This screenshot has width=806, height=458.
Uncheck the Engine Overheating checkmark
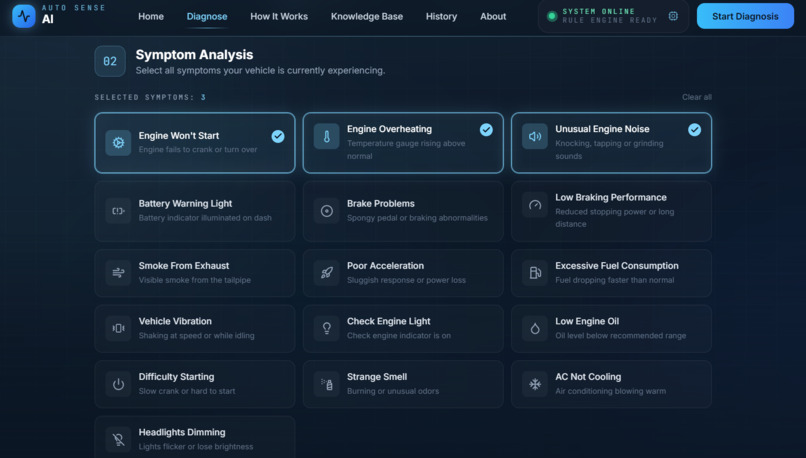point(486,130)
